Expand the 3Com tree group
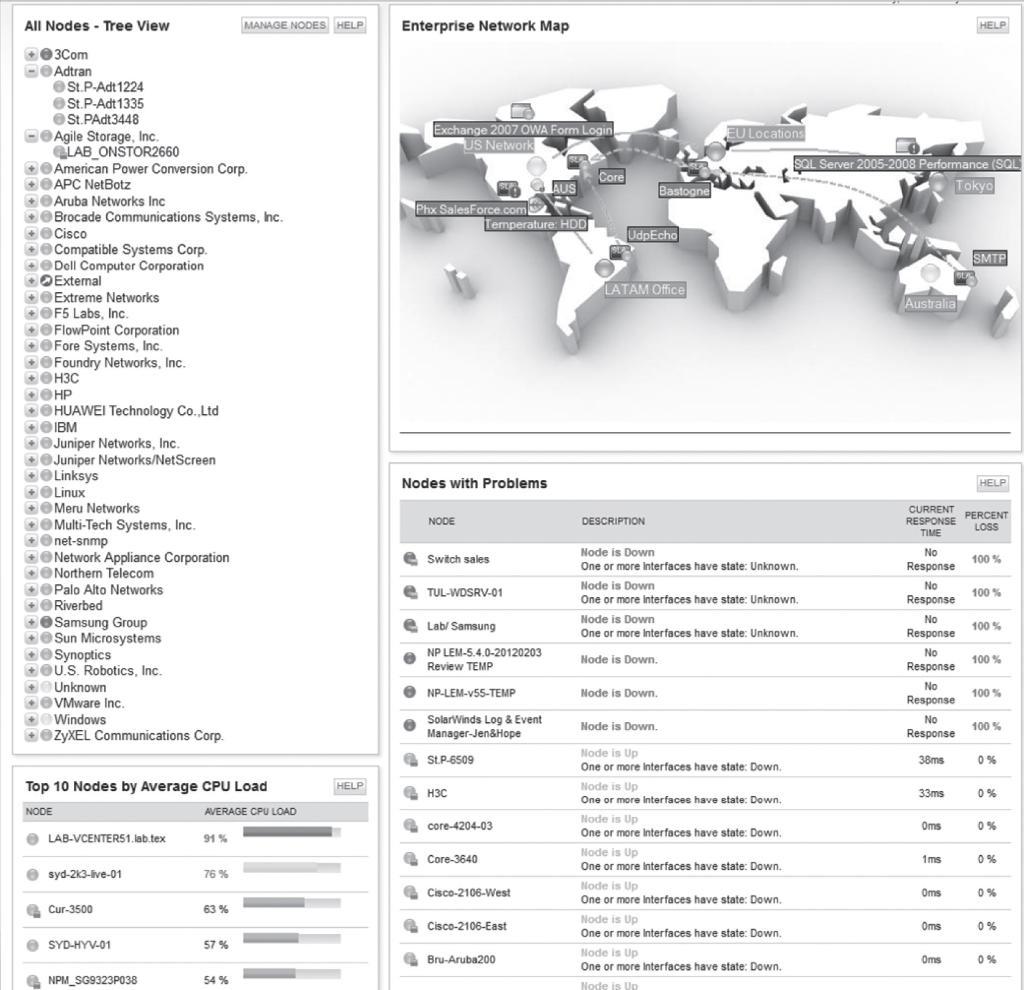The image size is (1024, 990). (x=31, y=54)
